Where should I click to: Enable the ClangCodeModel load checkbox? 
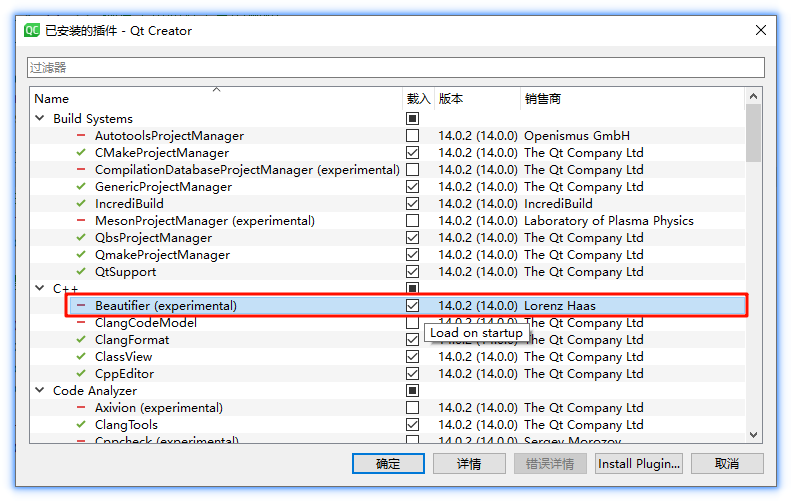413,323
